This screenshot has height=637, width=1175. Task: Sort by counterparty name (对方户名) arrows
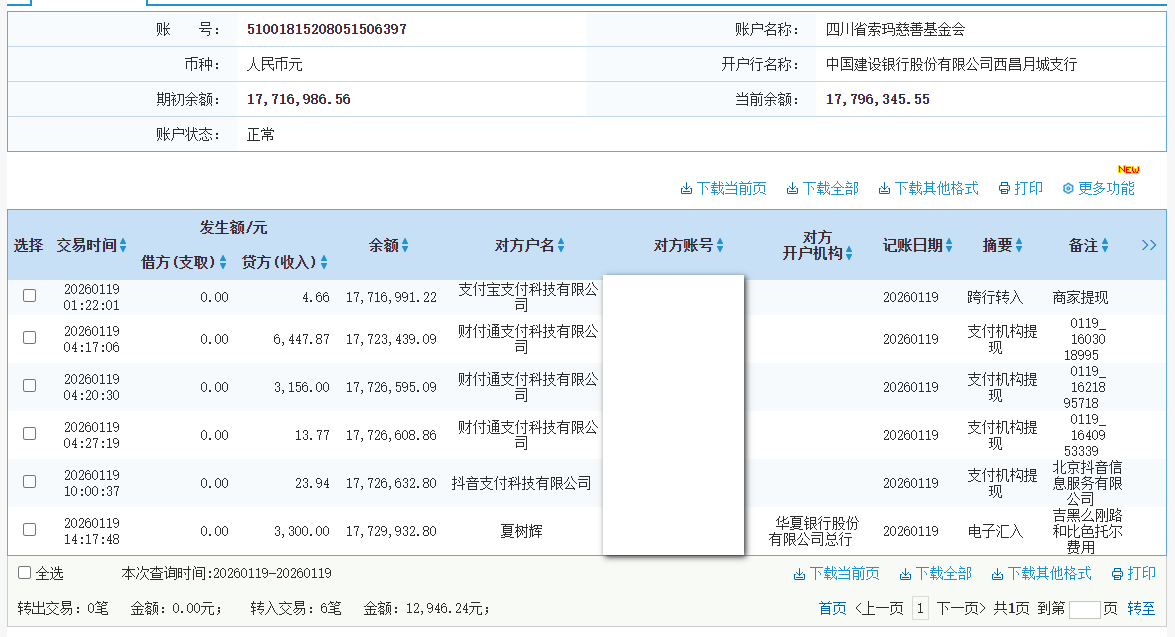[561, 246]
